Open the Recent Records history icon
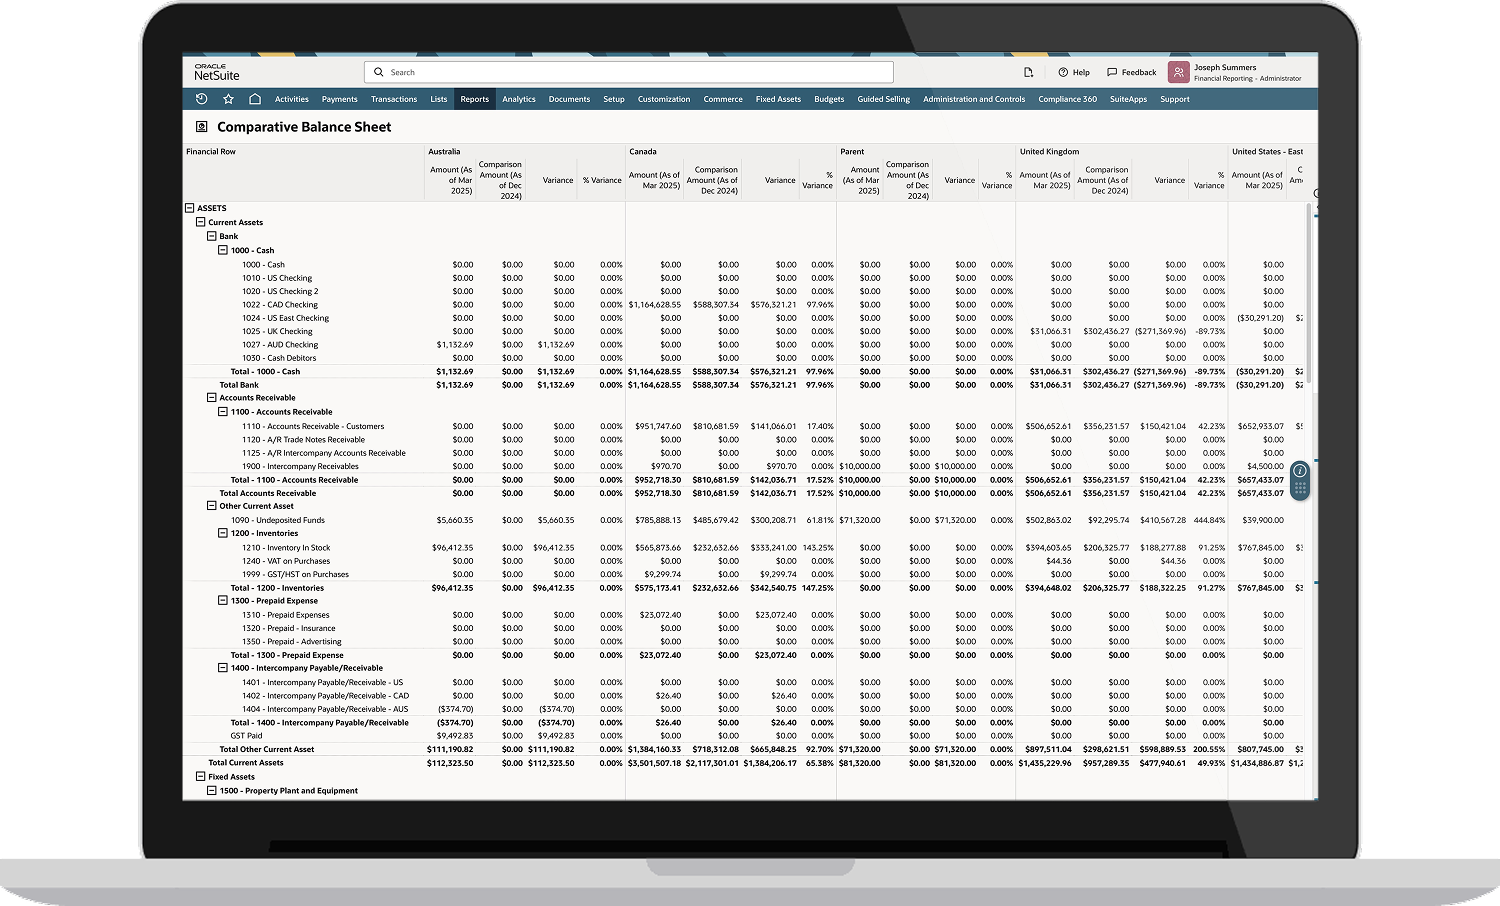 tap(201, 99)
